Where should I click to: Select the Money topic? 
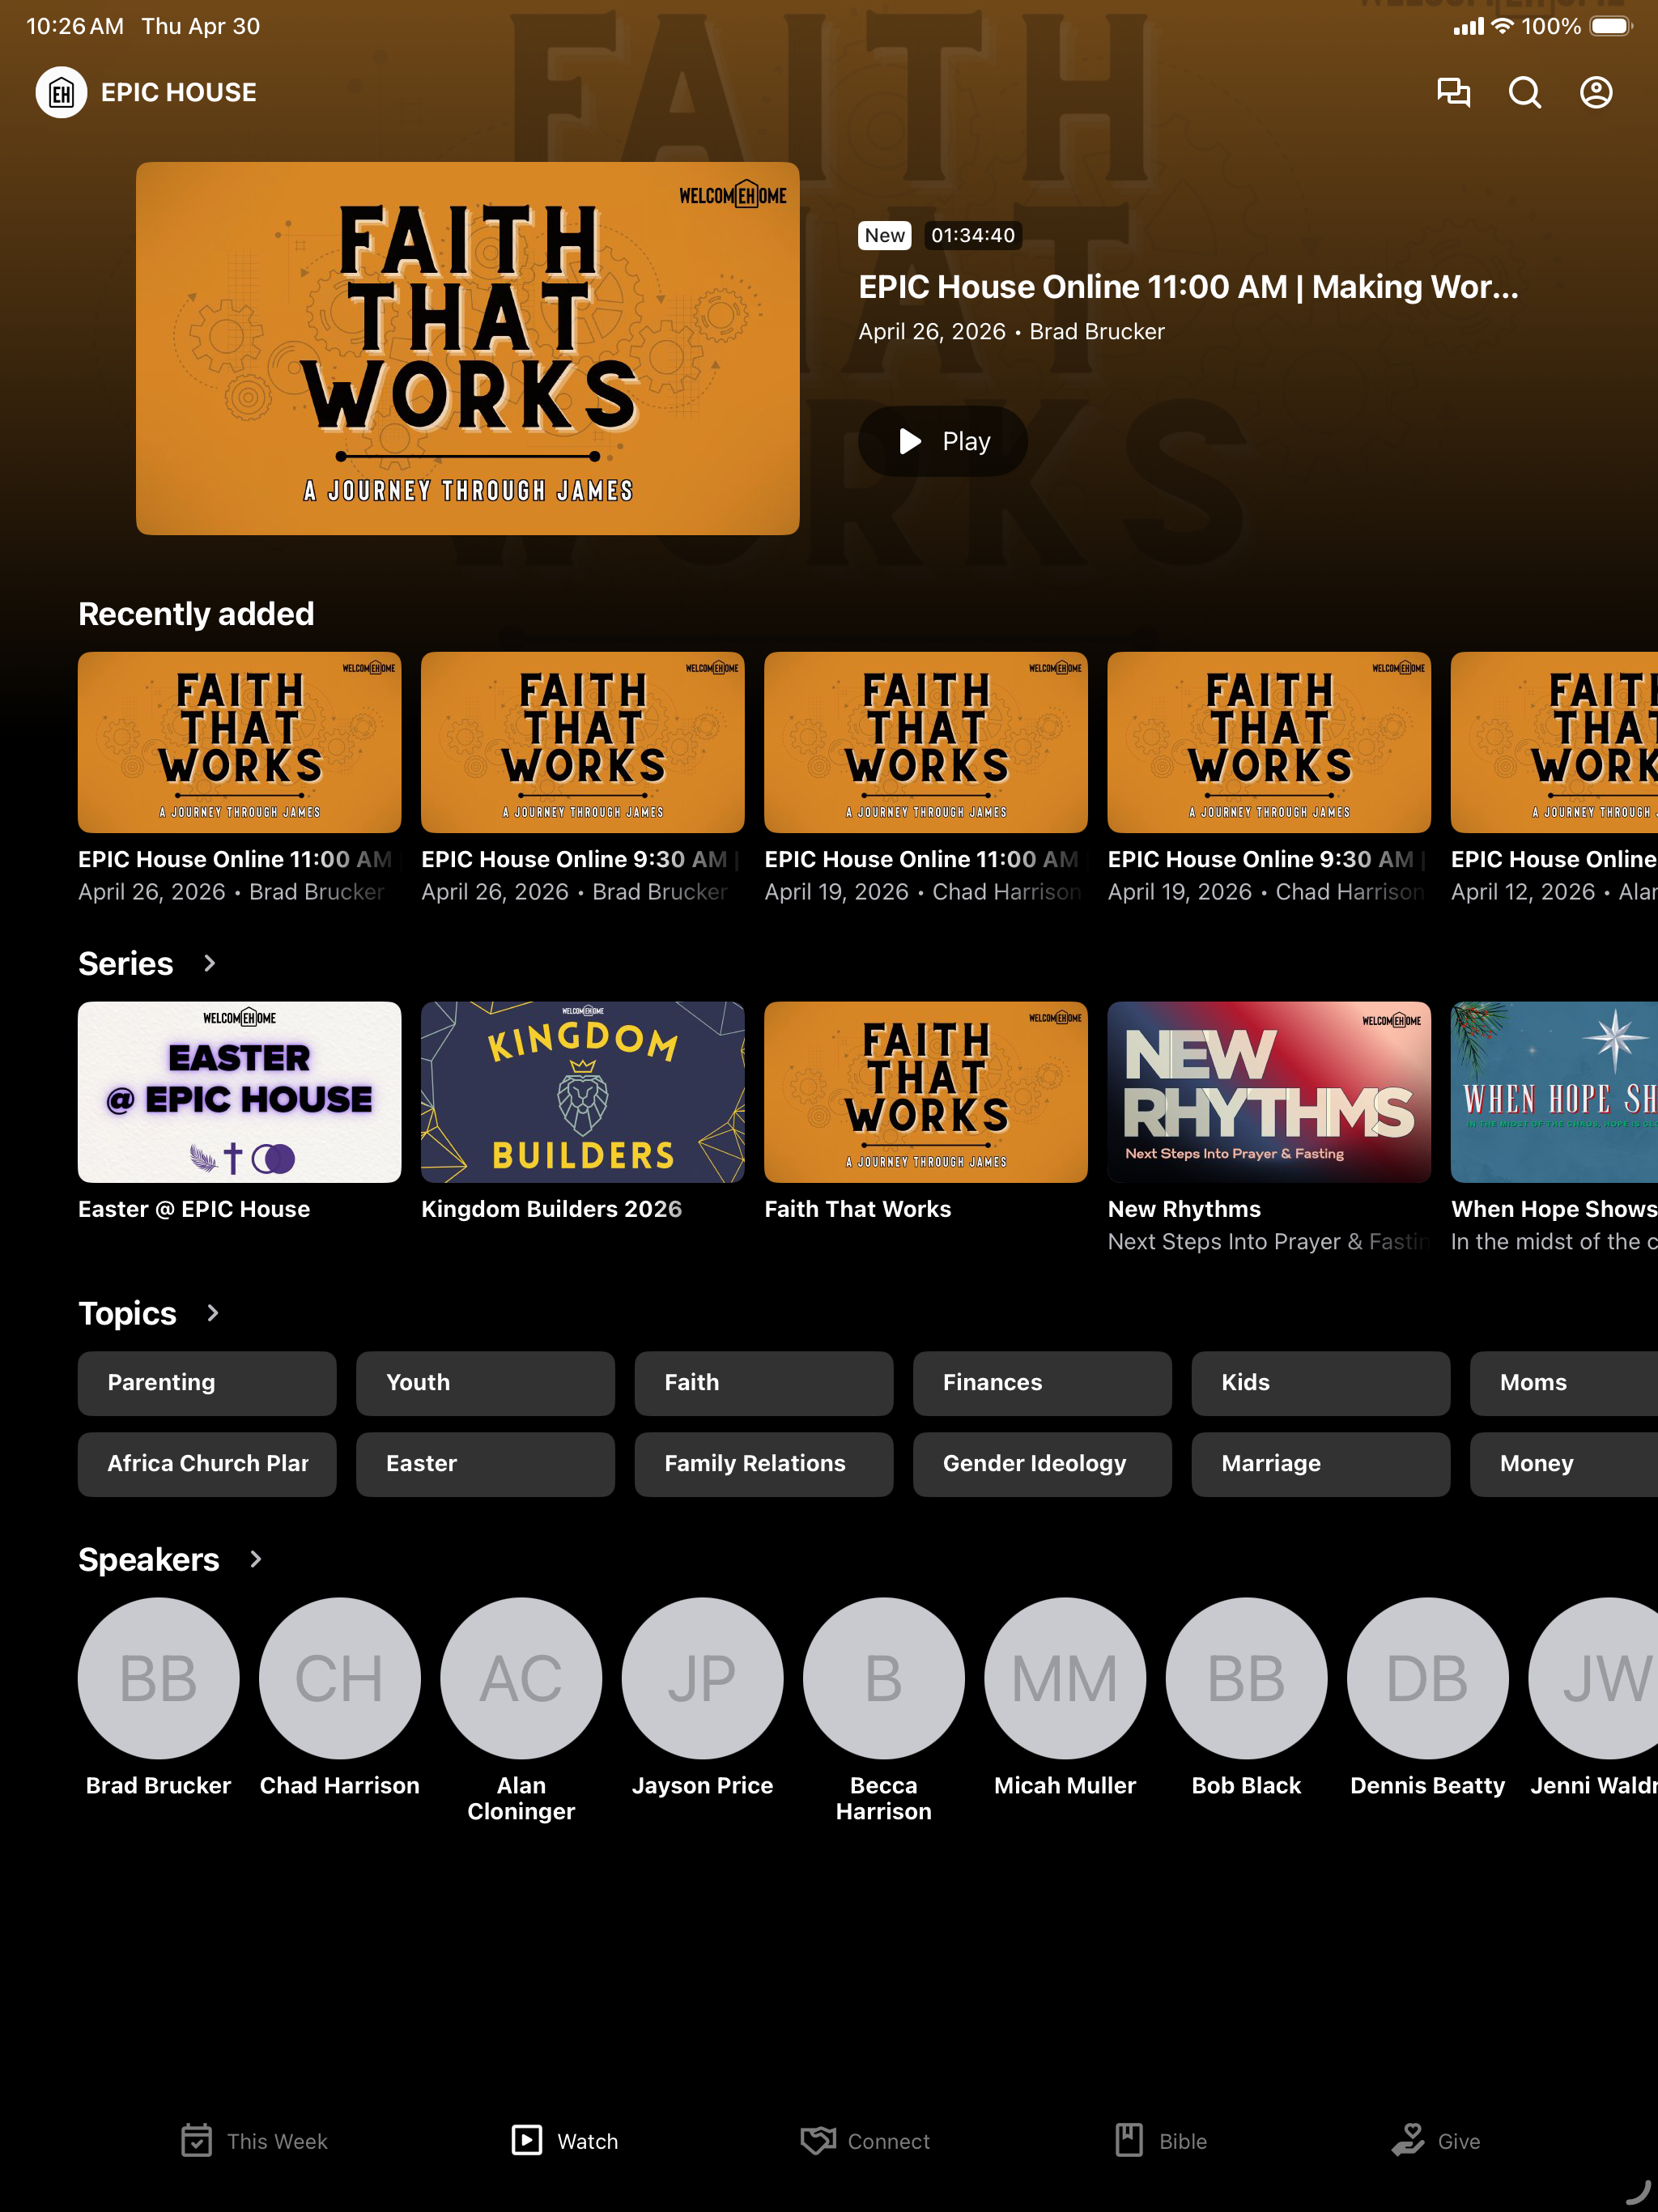tap(1564, 1464)
